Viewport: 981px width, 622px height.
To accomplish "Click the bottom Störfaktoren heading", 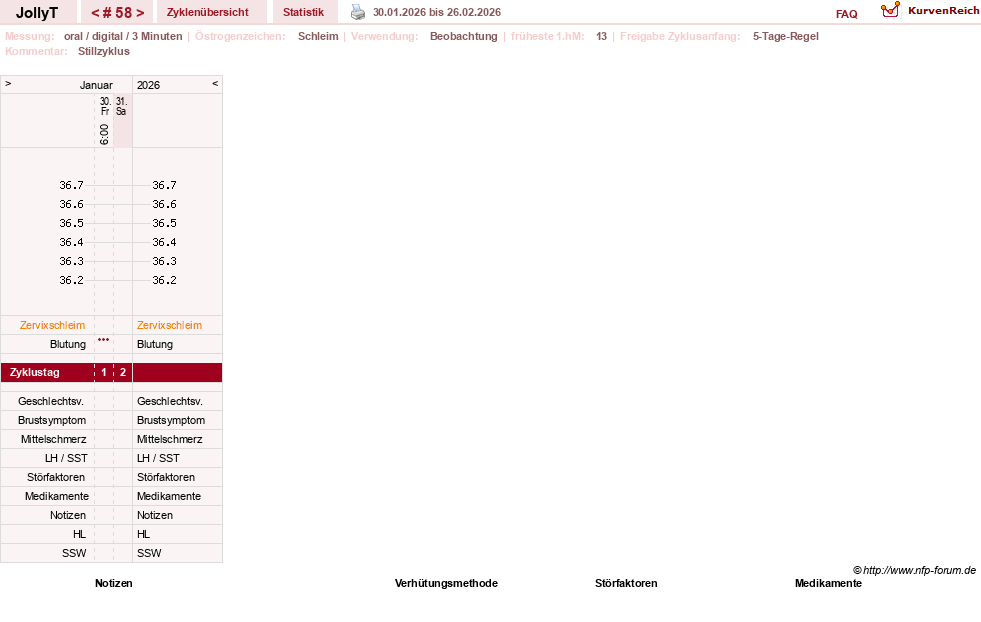I will [x=626, y=583].
